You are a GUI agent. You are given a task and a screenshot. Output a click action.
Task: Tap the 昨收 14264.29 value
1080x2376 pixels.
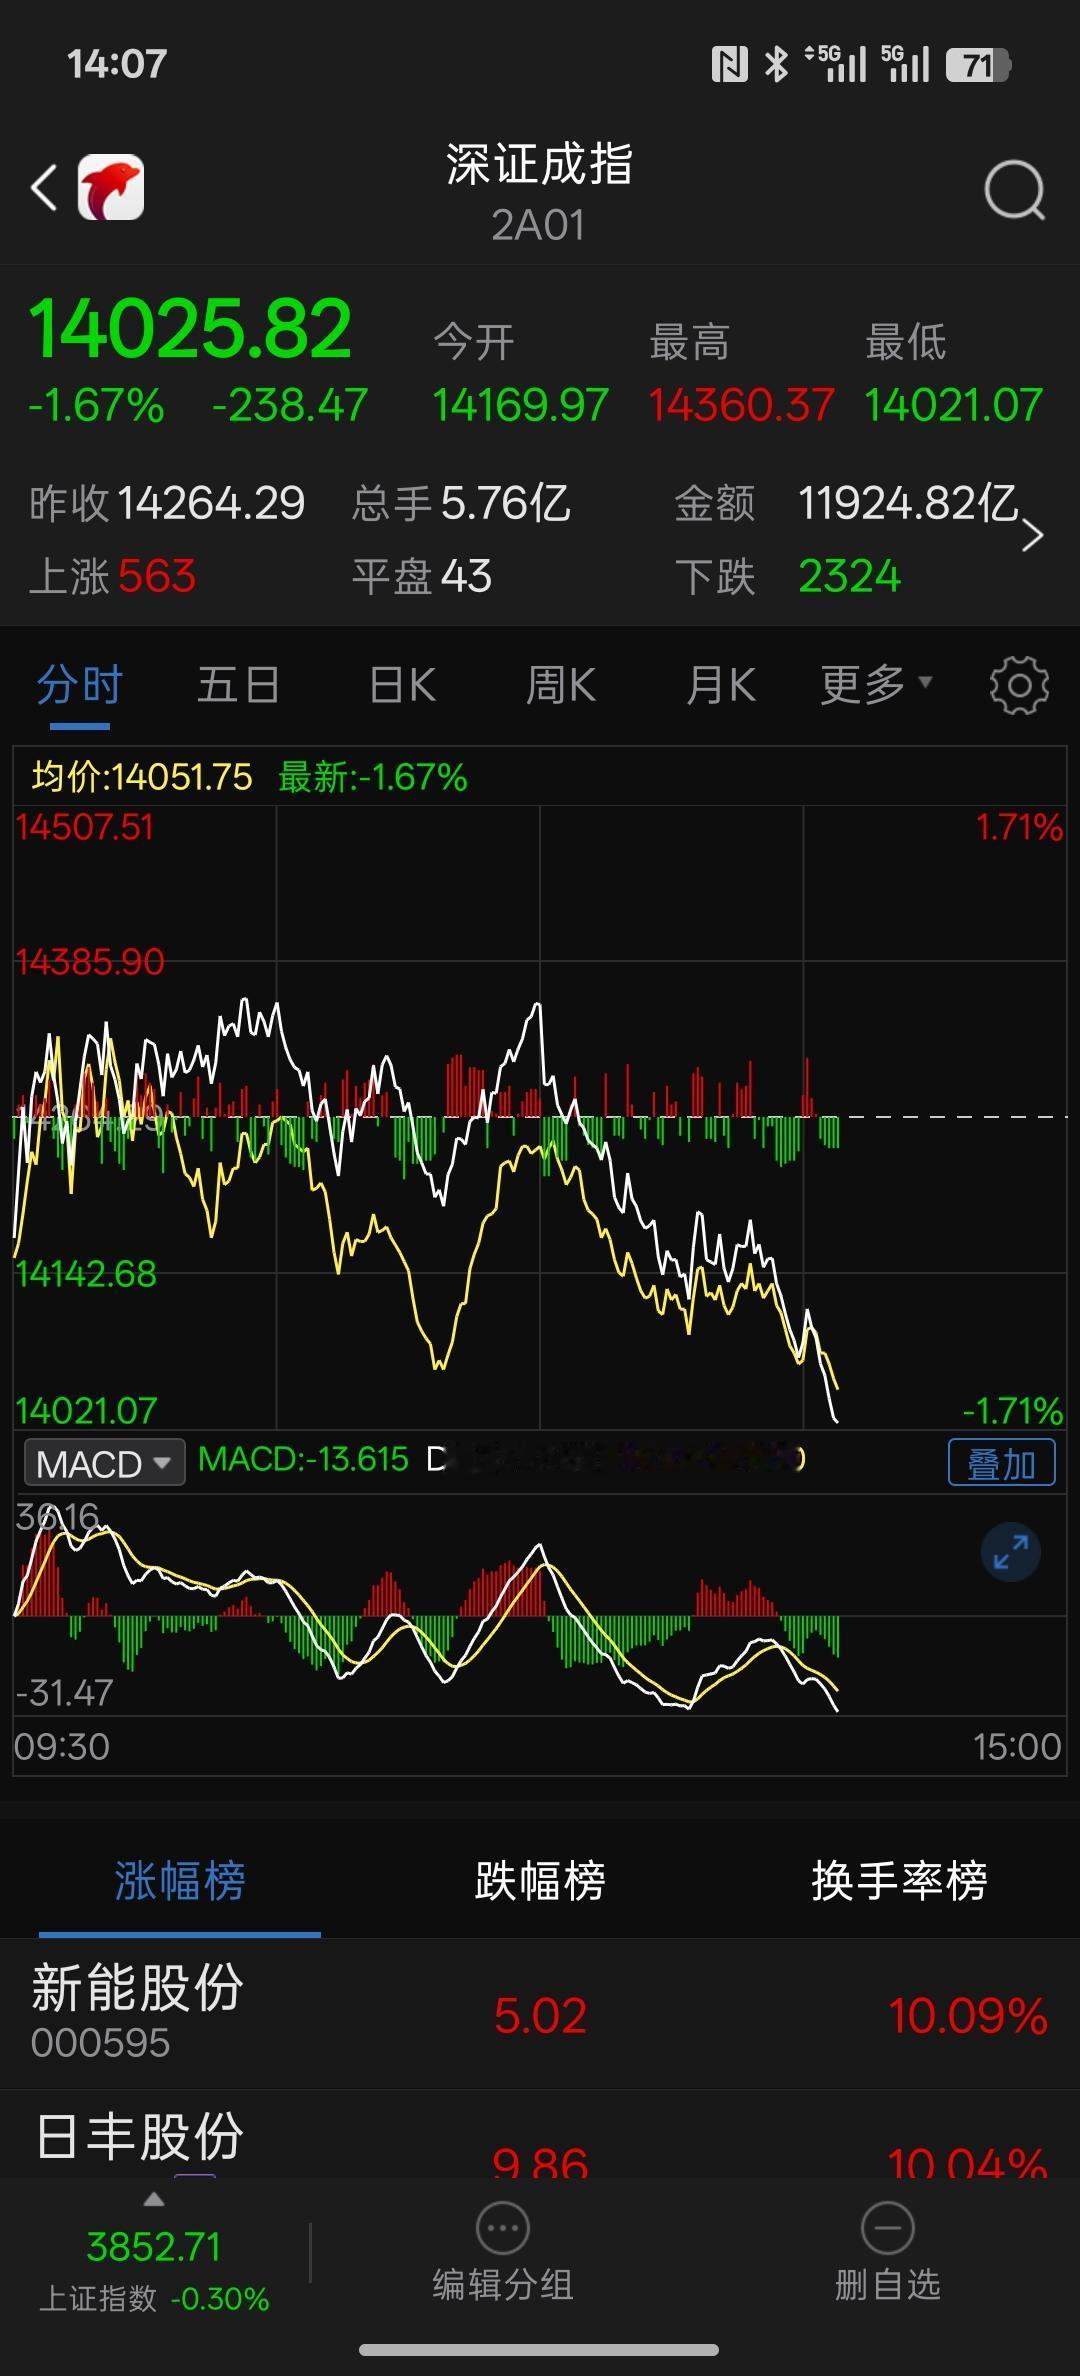[210, 503]
